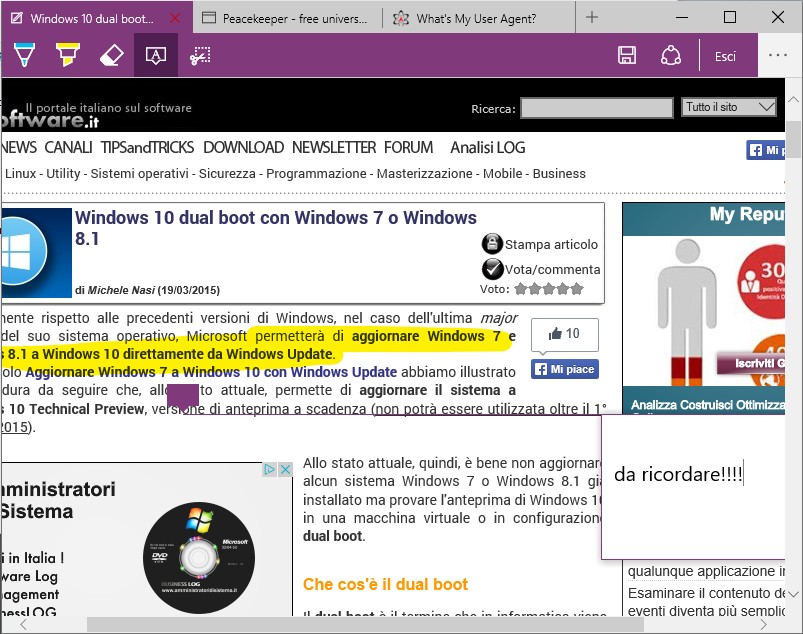Image resolution: width=803 pixels, height=634 pixels.
Task: Click the Facebook Mi piace button beside article
Action: coord(564,369)
